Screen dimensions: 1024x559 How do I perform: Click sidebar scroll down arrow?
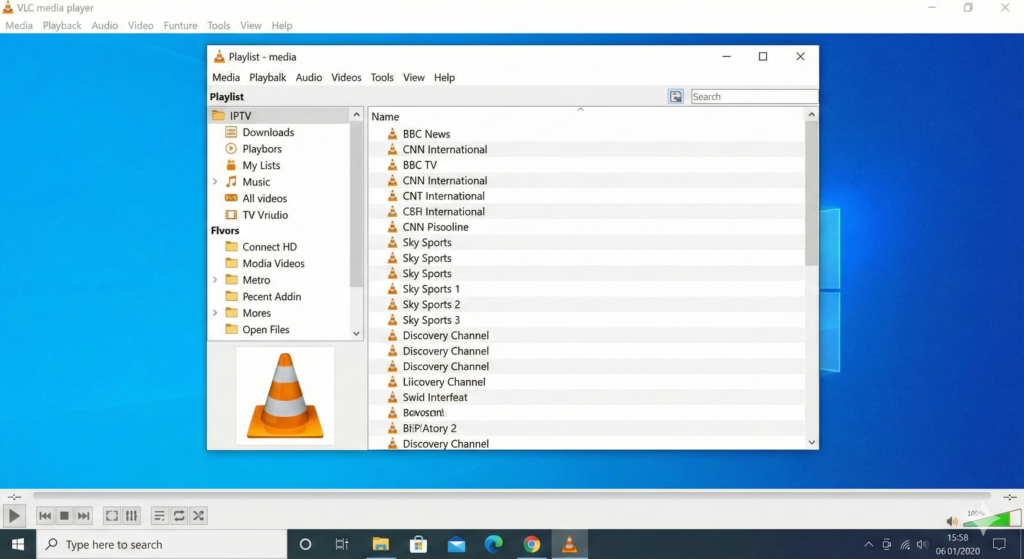click(x=356, y=333)
